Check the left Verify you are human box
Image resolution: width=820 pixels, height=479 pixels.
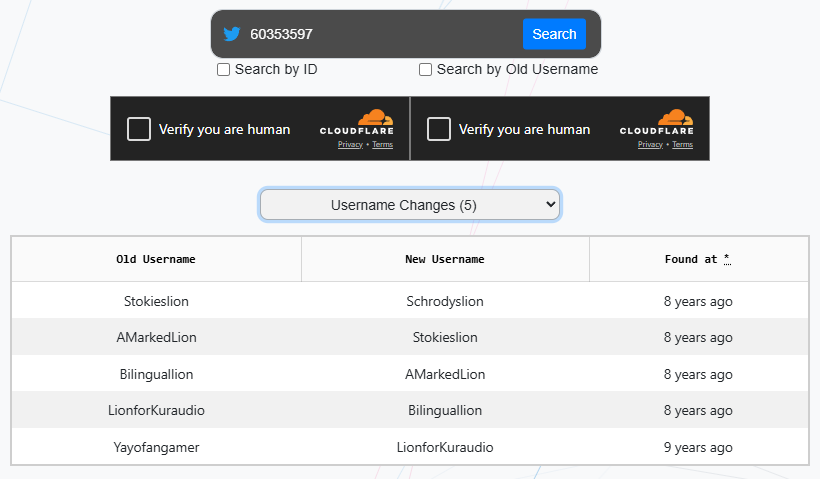(139, 129)
